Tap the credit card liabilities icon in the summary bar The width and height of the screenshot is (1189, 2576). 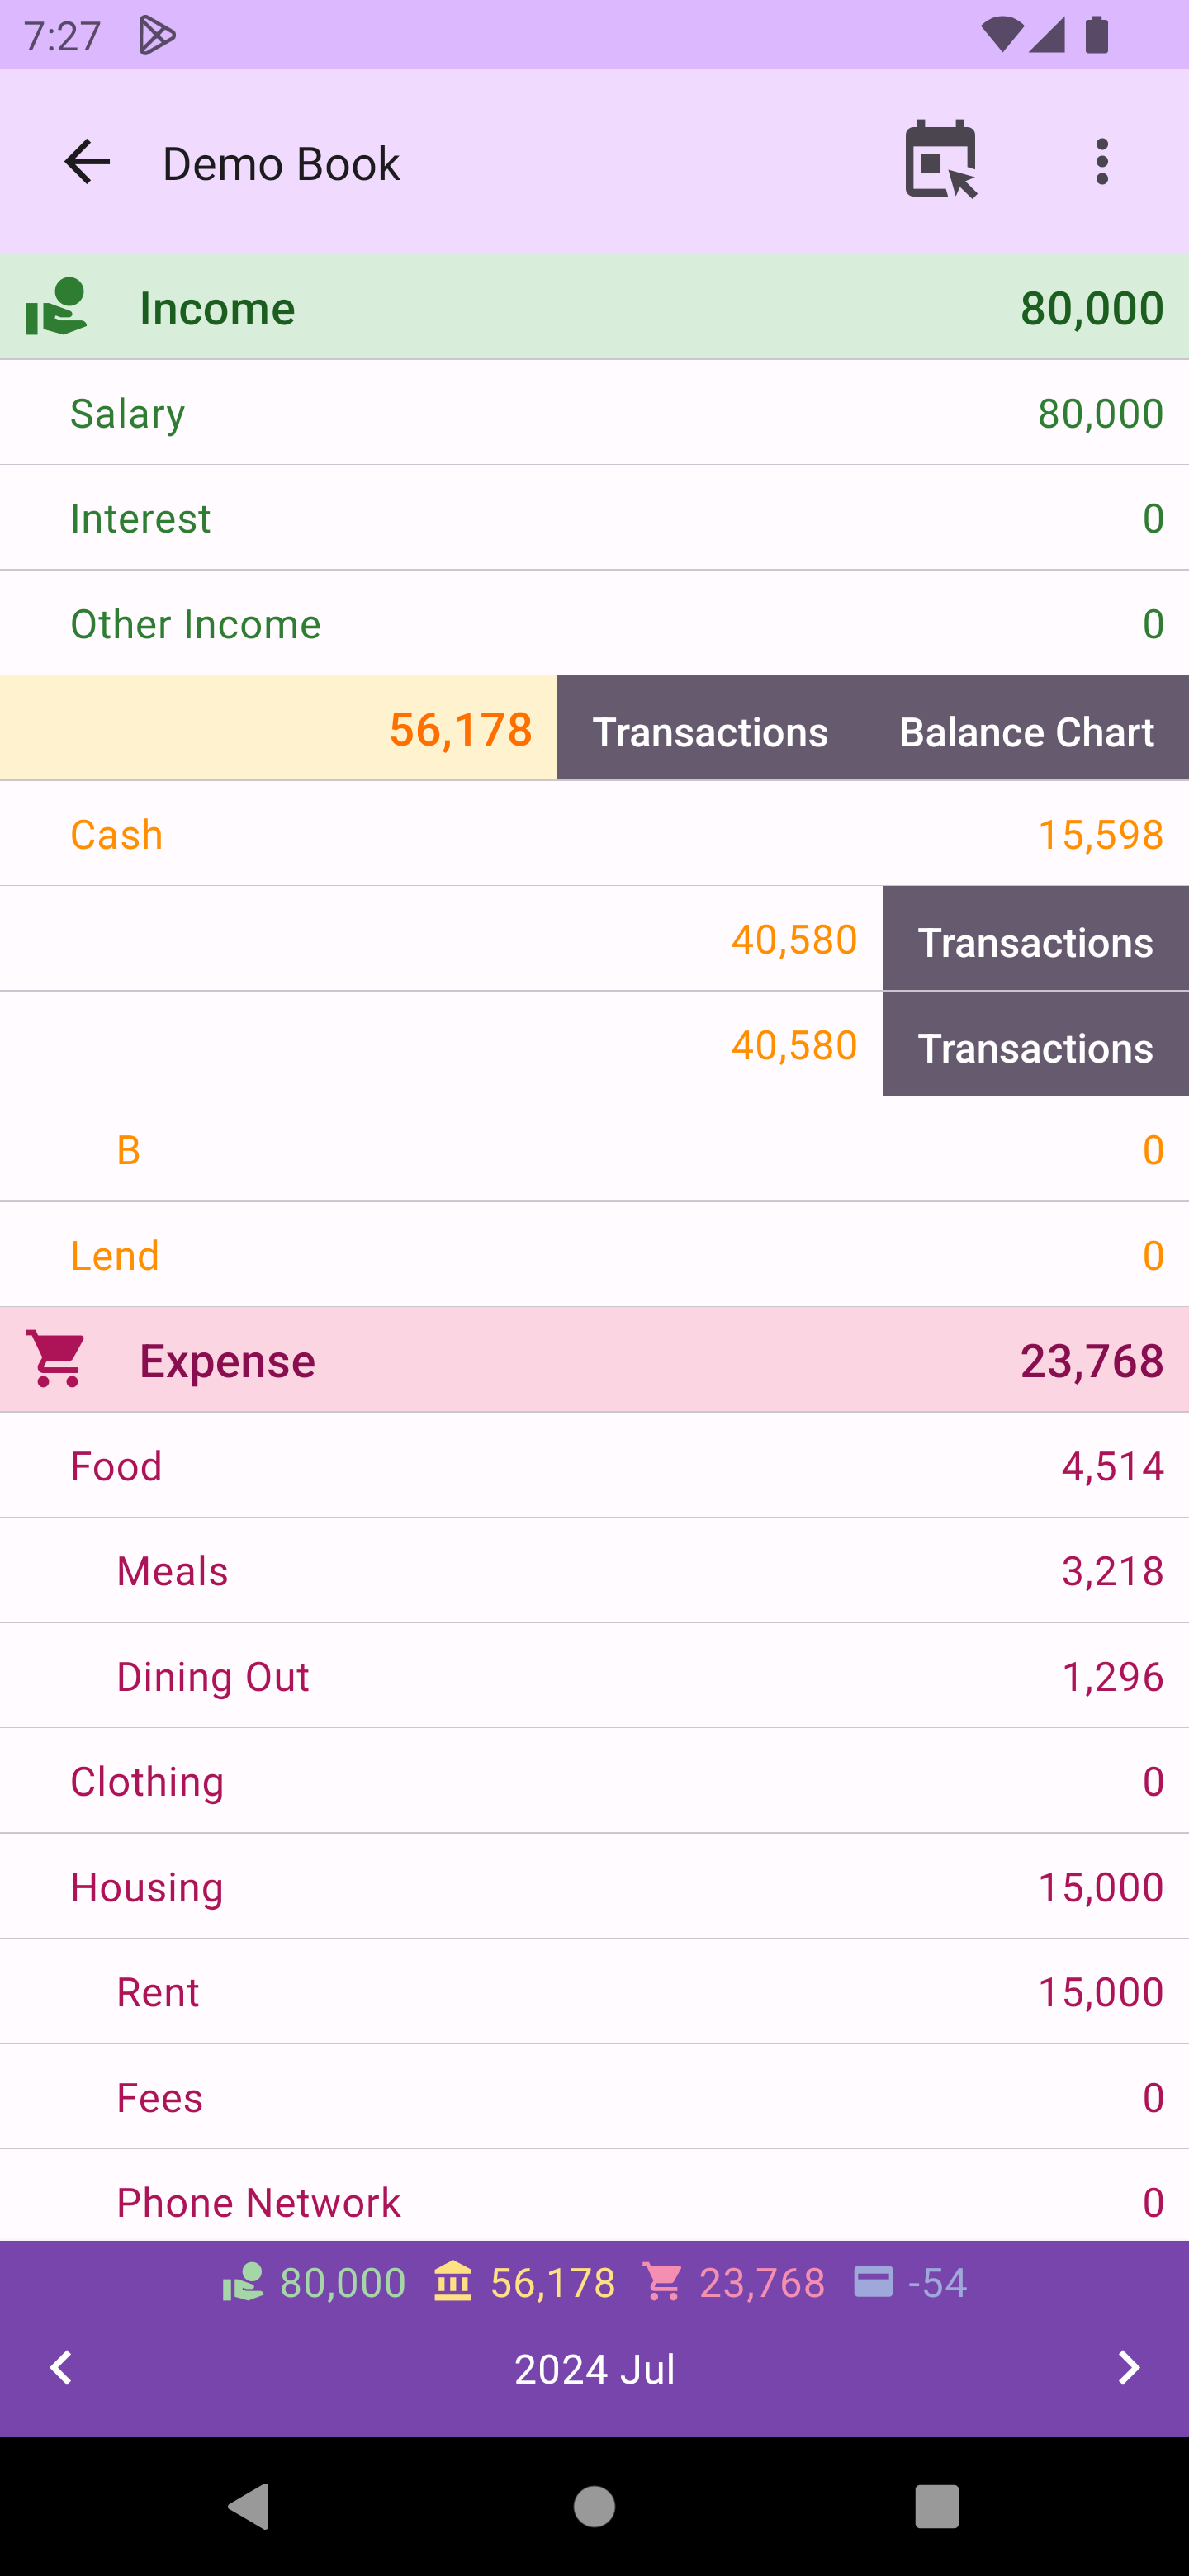pyautogui.click(x=873, y=2282)
